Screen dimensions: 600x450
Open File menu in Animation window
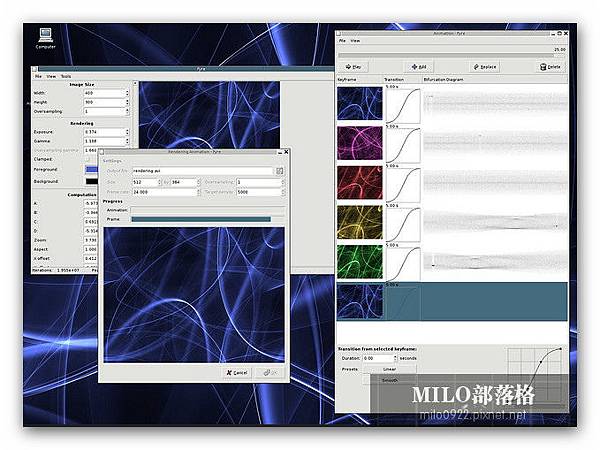(342, 41)
